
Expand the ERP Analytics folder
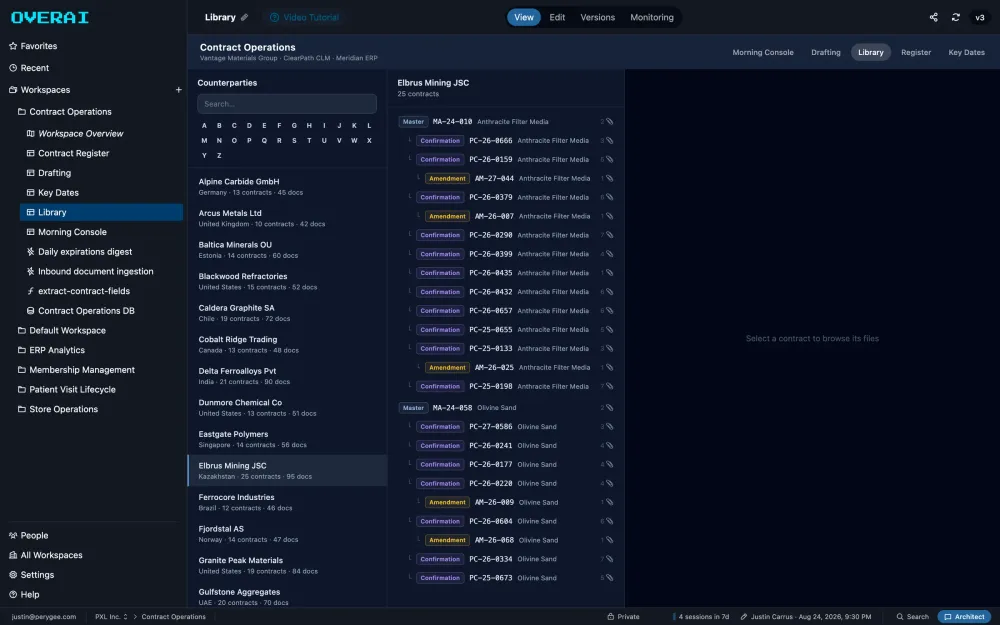pos(51,350)
